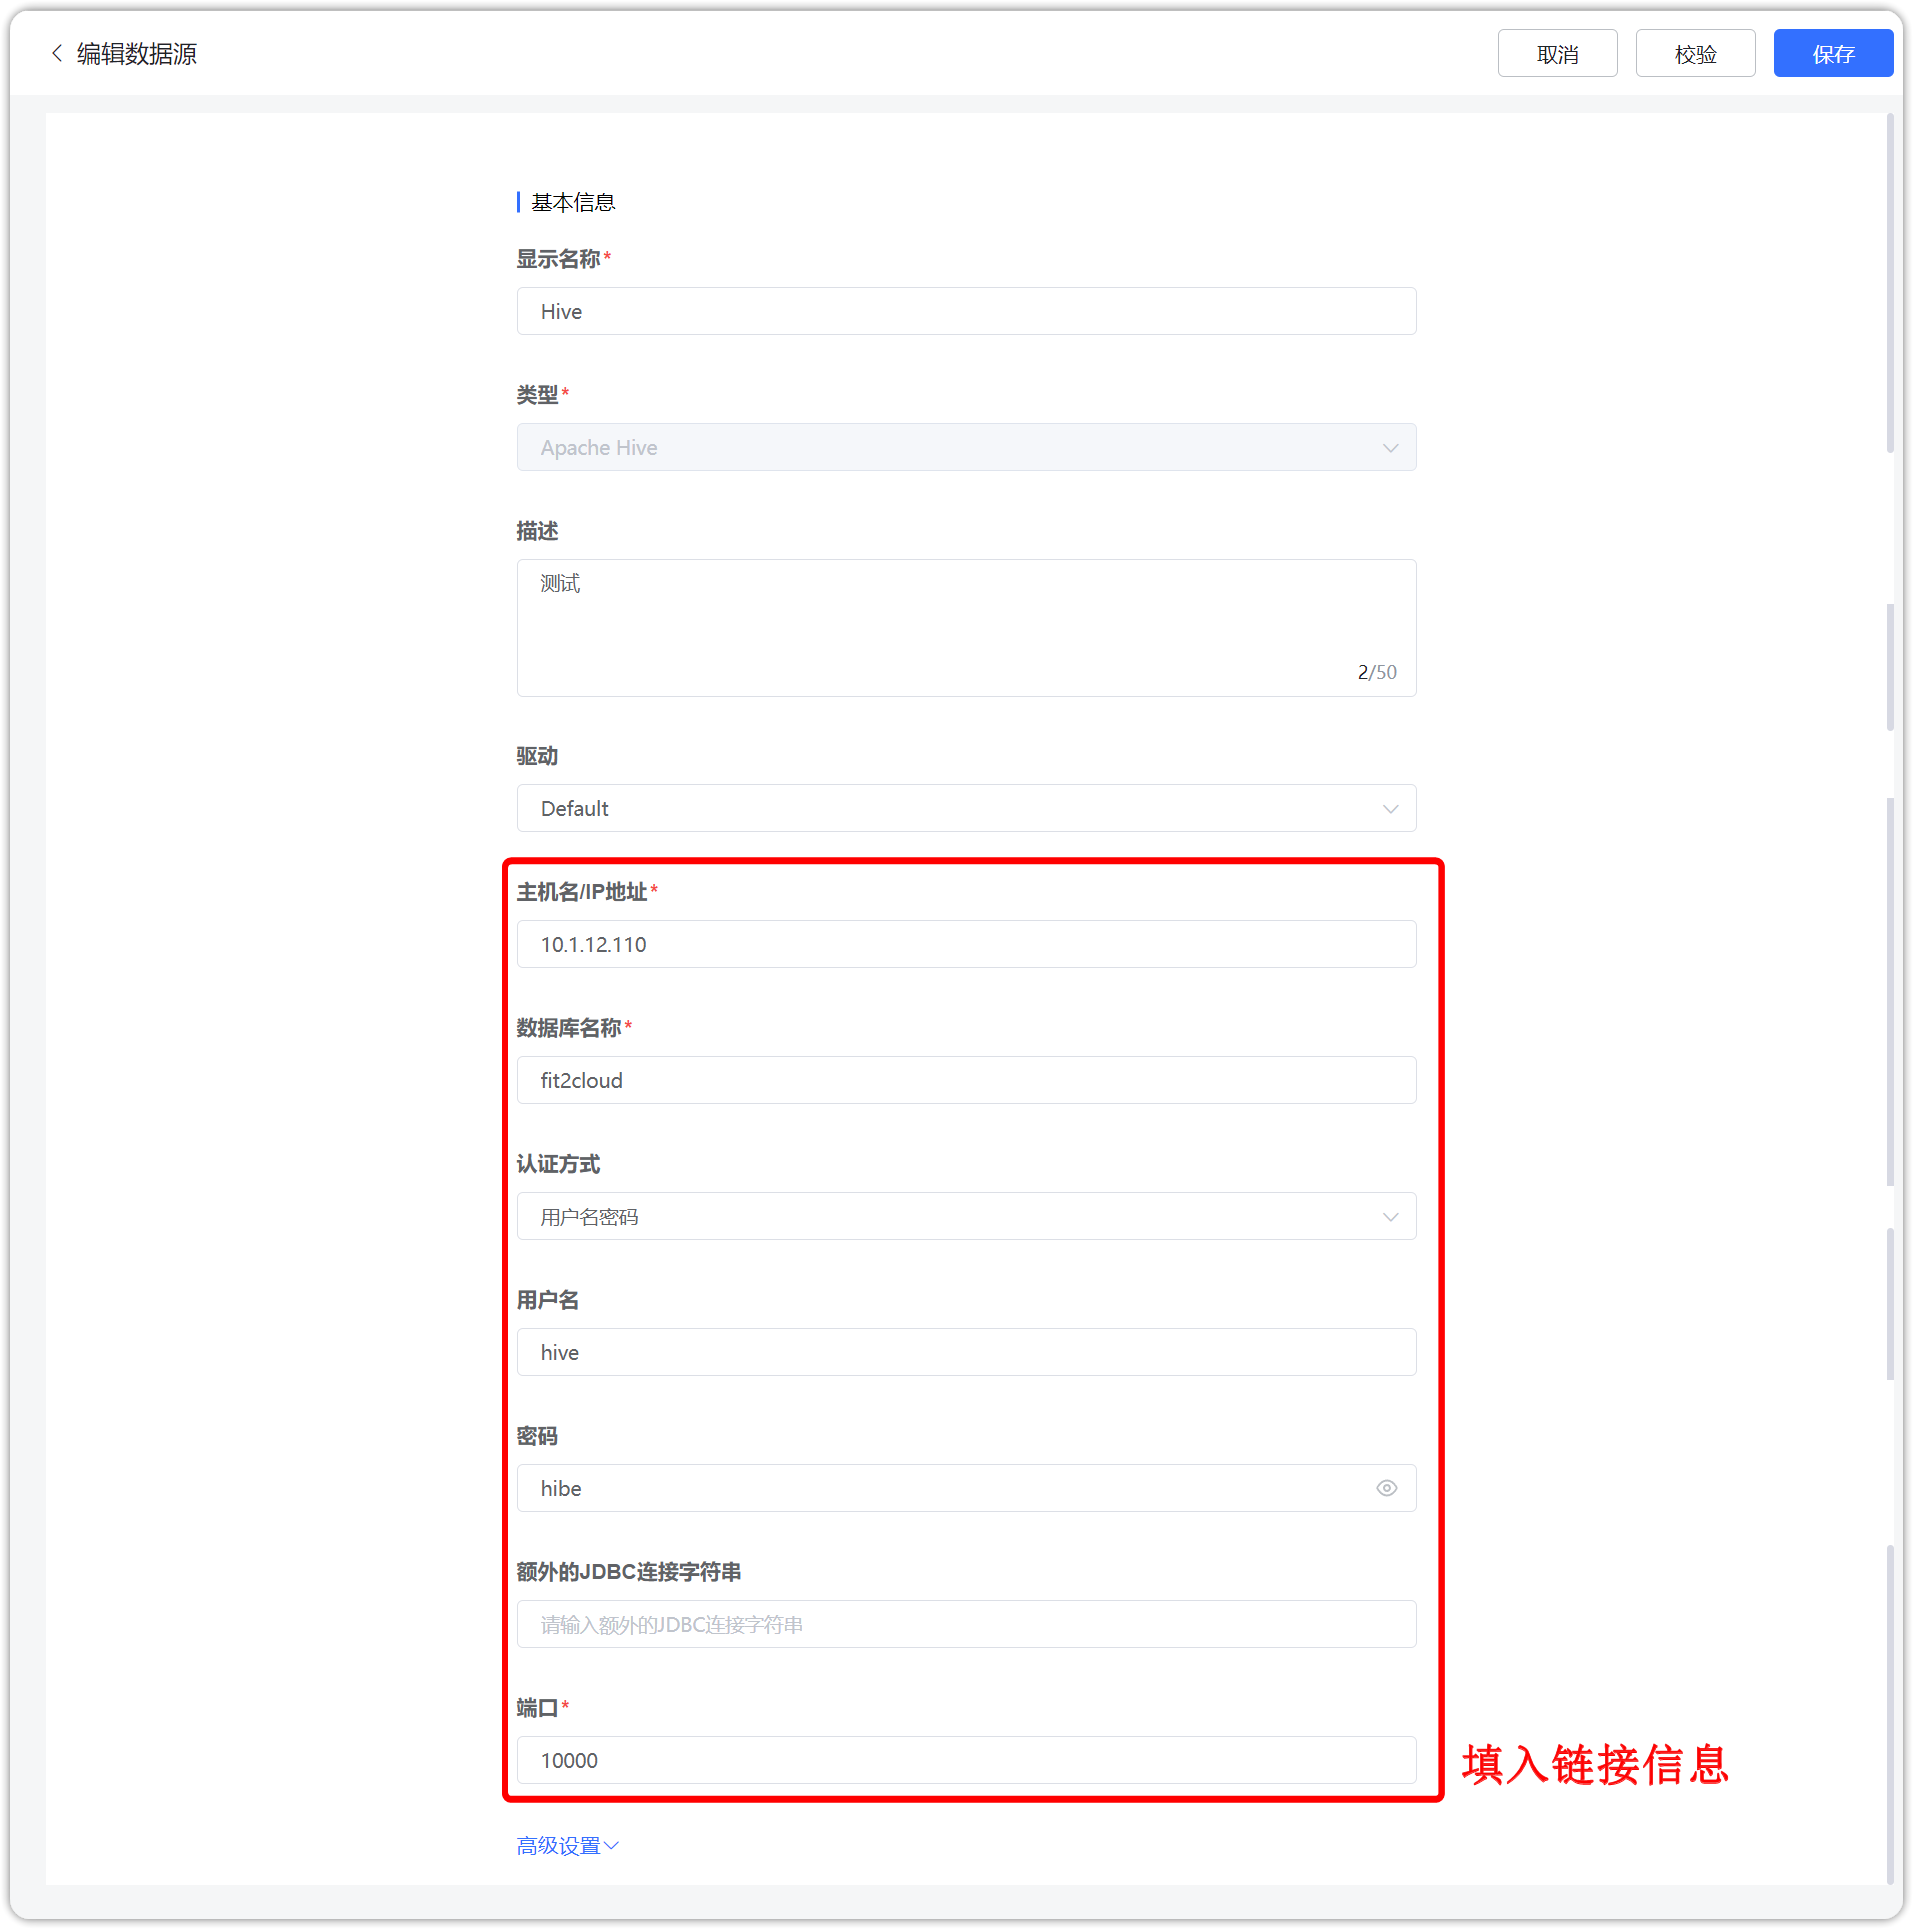Click the 认证方式 label
This screenshot has height=1929, width=1913.
[558, 1164]
